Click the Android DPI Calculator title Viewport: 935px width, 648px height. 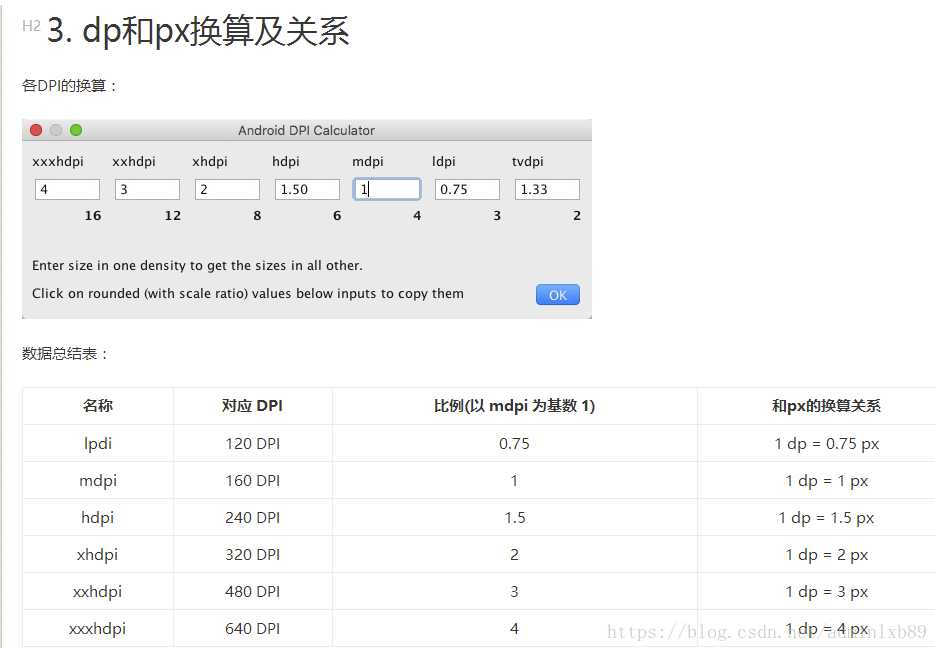[x=306, y=131]
